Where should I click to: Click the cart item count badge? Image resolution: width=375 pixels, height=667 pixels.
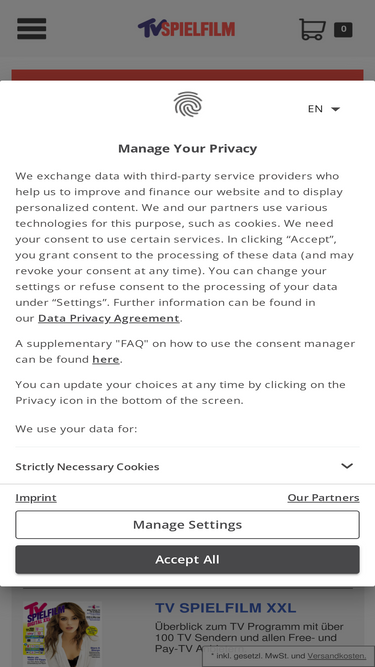tap(343, 29)
